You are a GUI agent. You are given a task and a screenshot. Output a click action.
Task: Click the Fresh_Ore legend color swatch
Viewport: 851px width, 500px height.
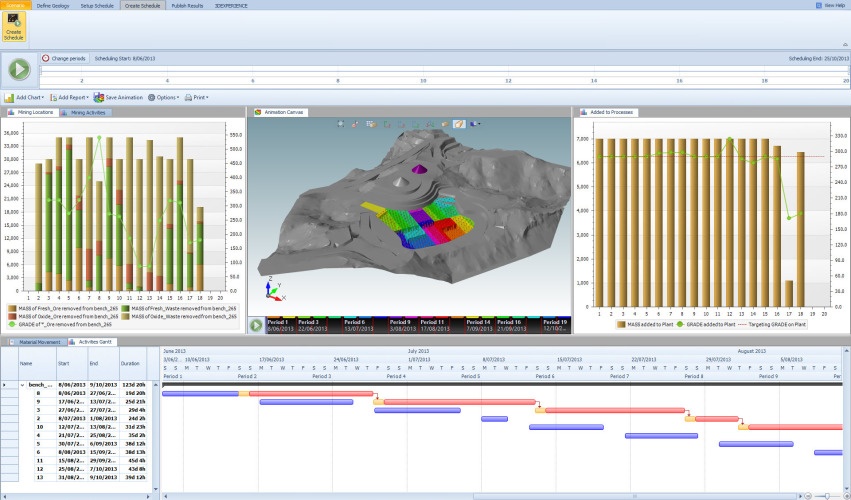tap(12, 308)
